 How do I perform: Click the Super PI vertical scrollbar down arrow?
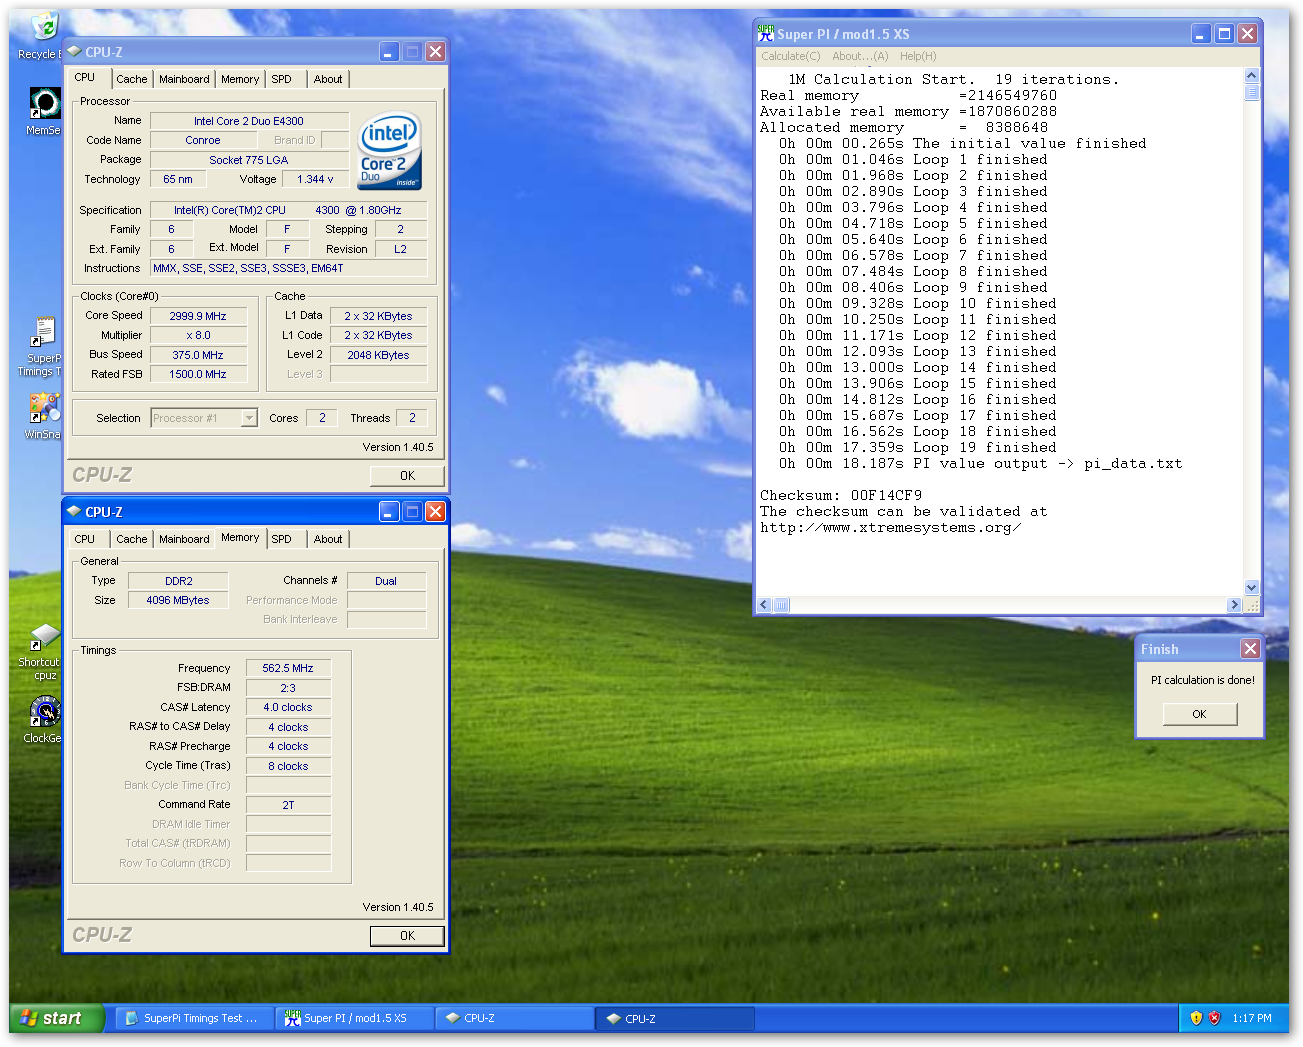tap(1251, 588)
